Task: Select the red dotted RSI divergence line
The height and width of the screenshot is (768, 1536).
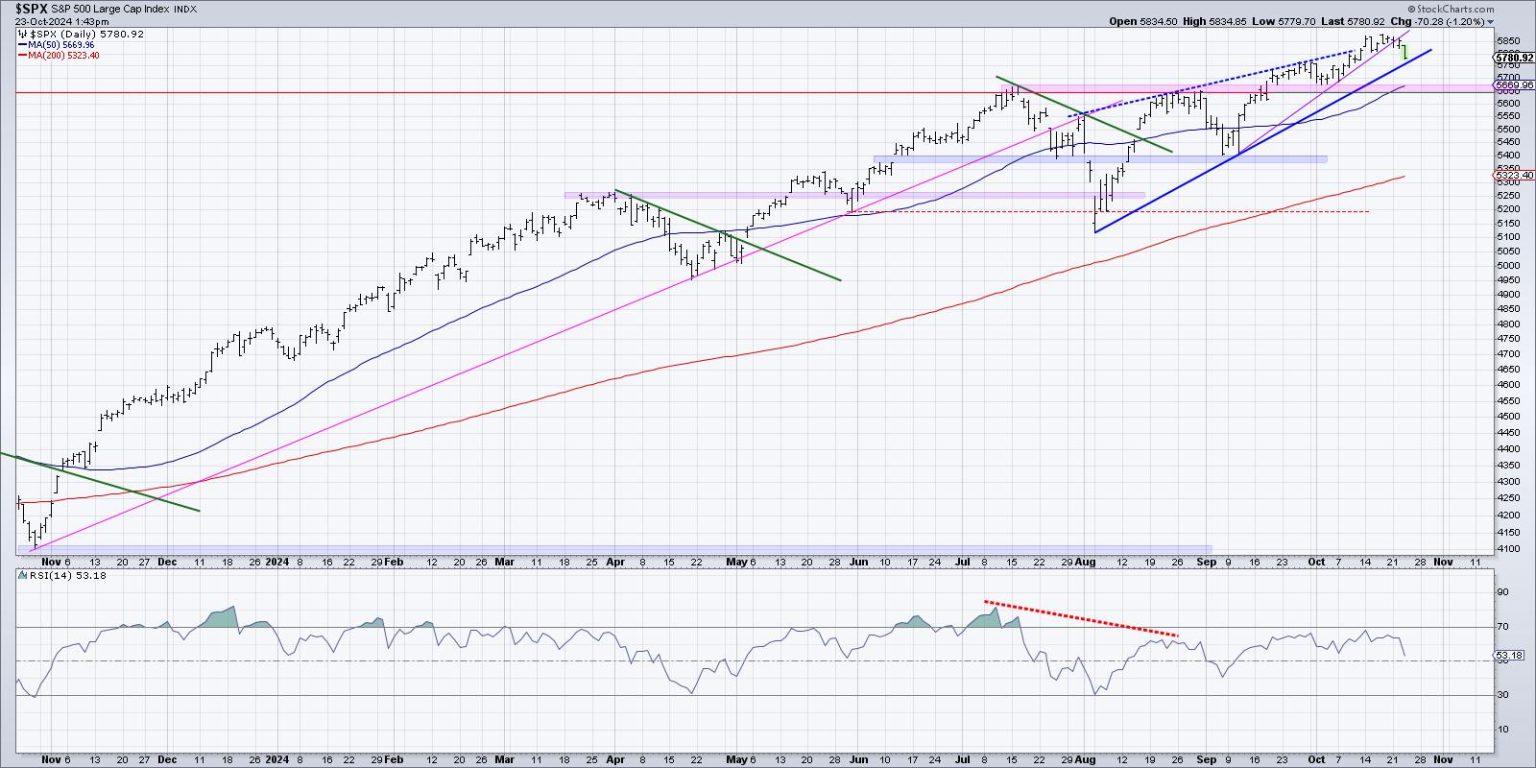Action: tap(1080, 618)
